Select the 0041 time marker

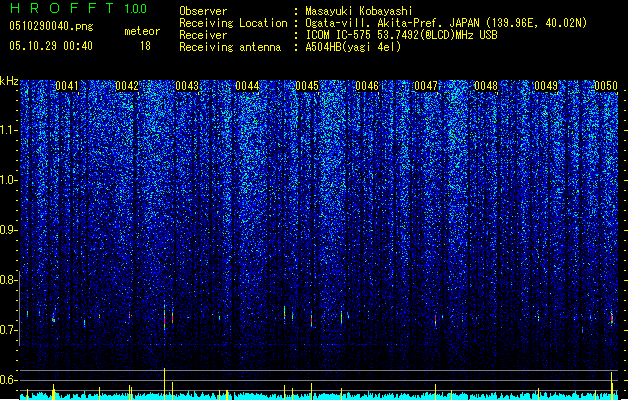click(67, 86)
